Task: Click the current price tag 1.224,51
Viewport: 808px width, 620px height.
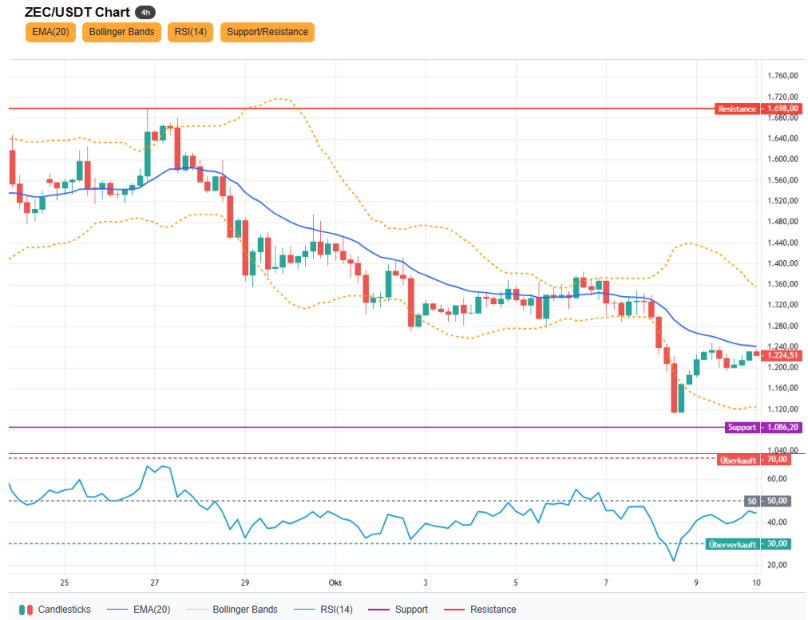Action: click(781, 355)
